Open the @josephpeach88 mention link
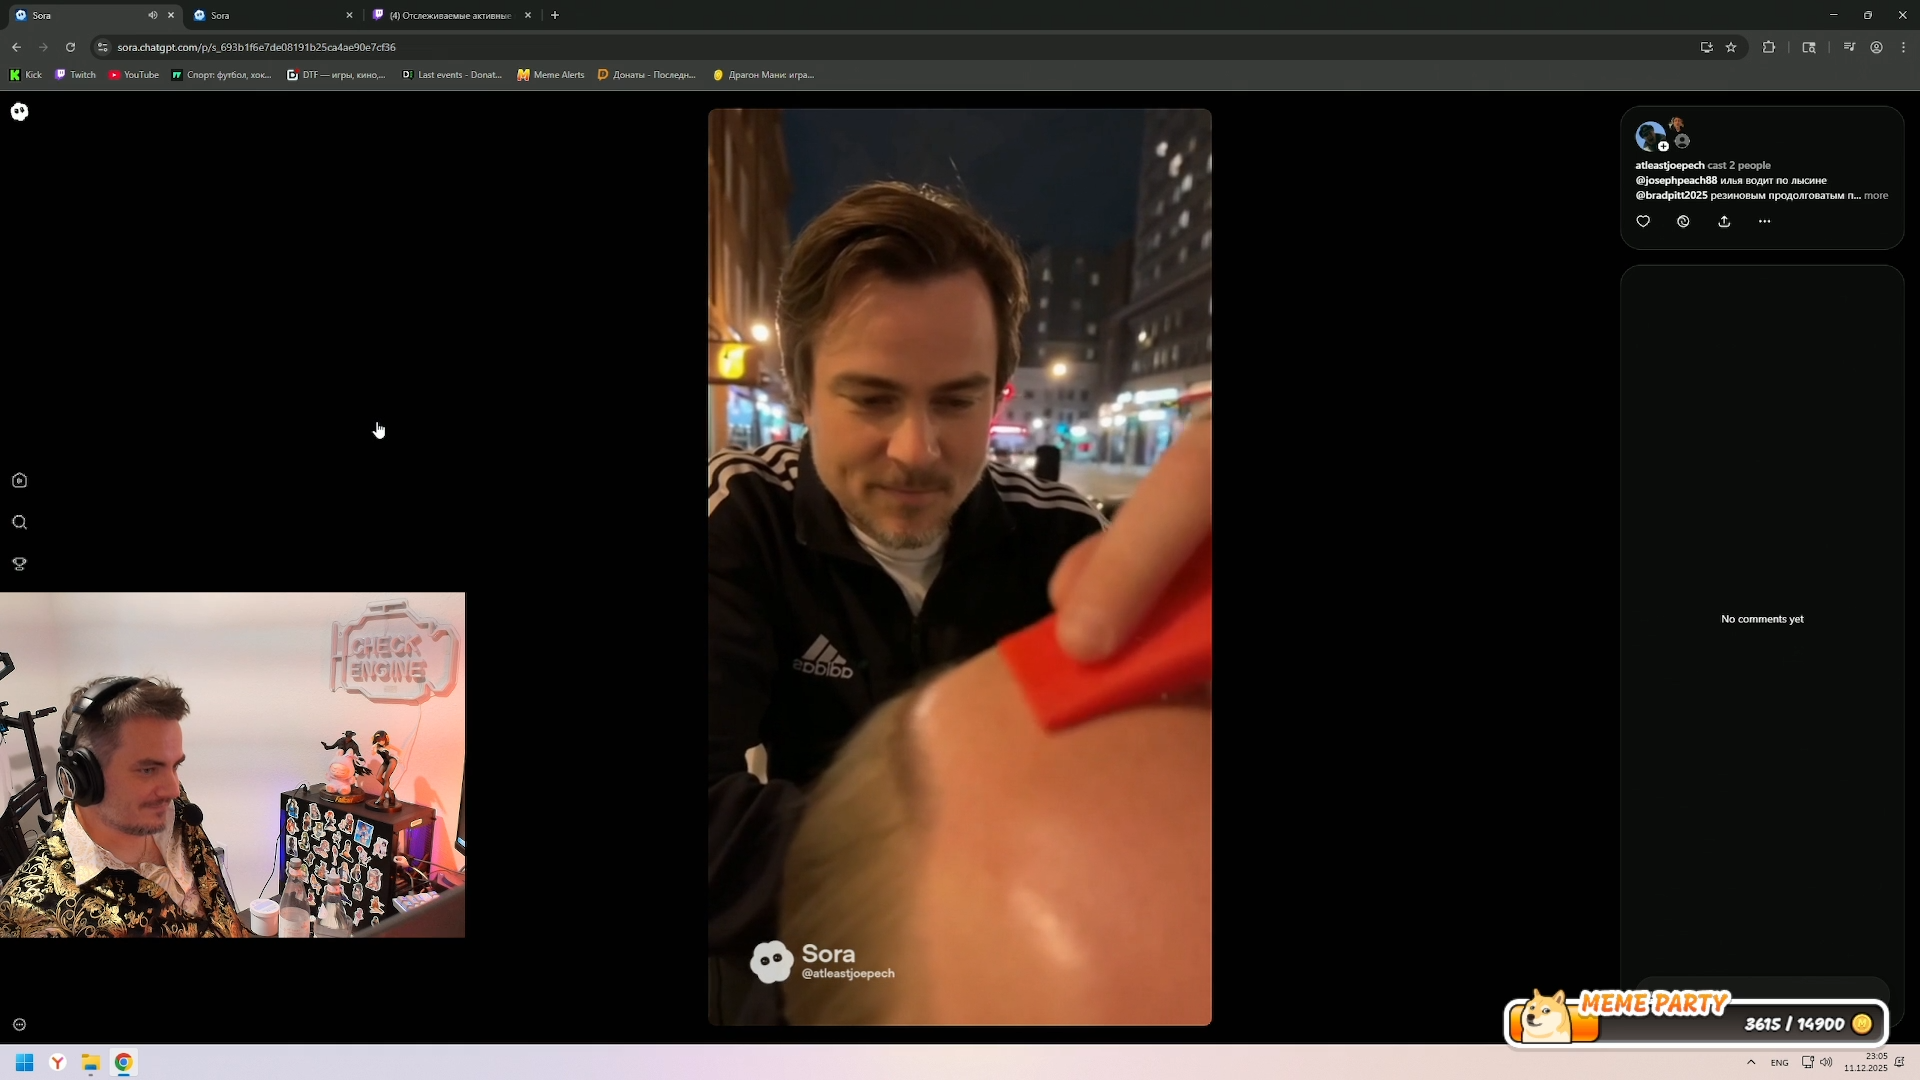The width and height of the screenshot is (1920, 1080). click(x=1676, y=181)
